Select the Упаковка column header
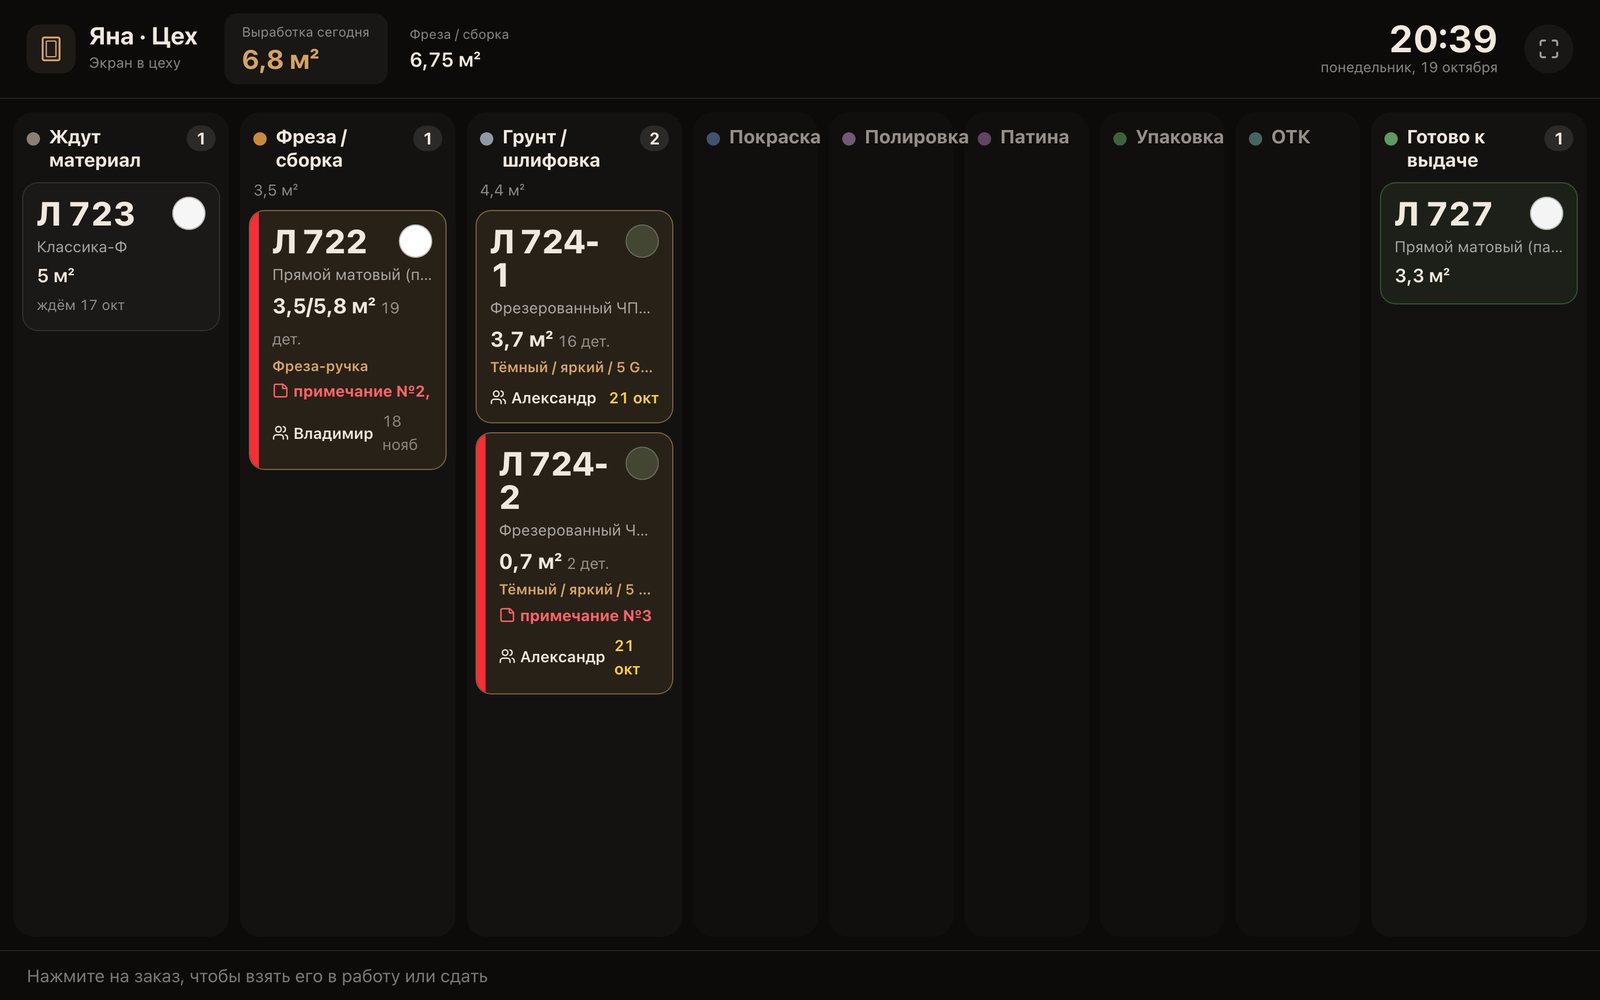Screen dimensions: 1600x1000 coord(1169,137)
